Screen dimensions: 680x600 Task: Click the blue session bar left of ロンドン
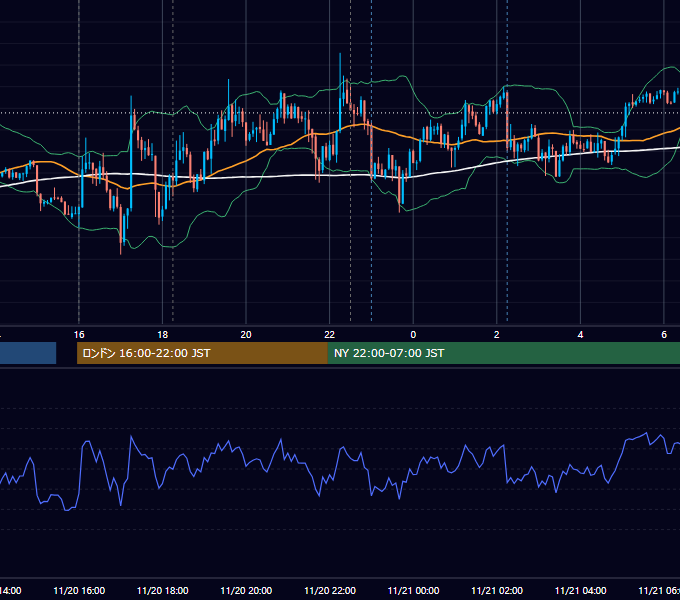point(28,353)
